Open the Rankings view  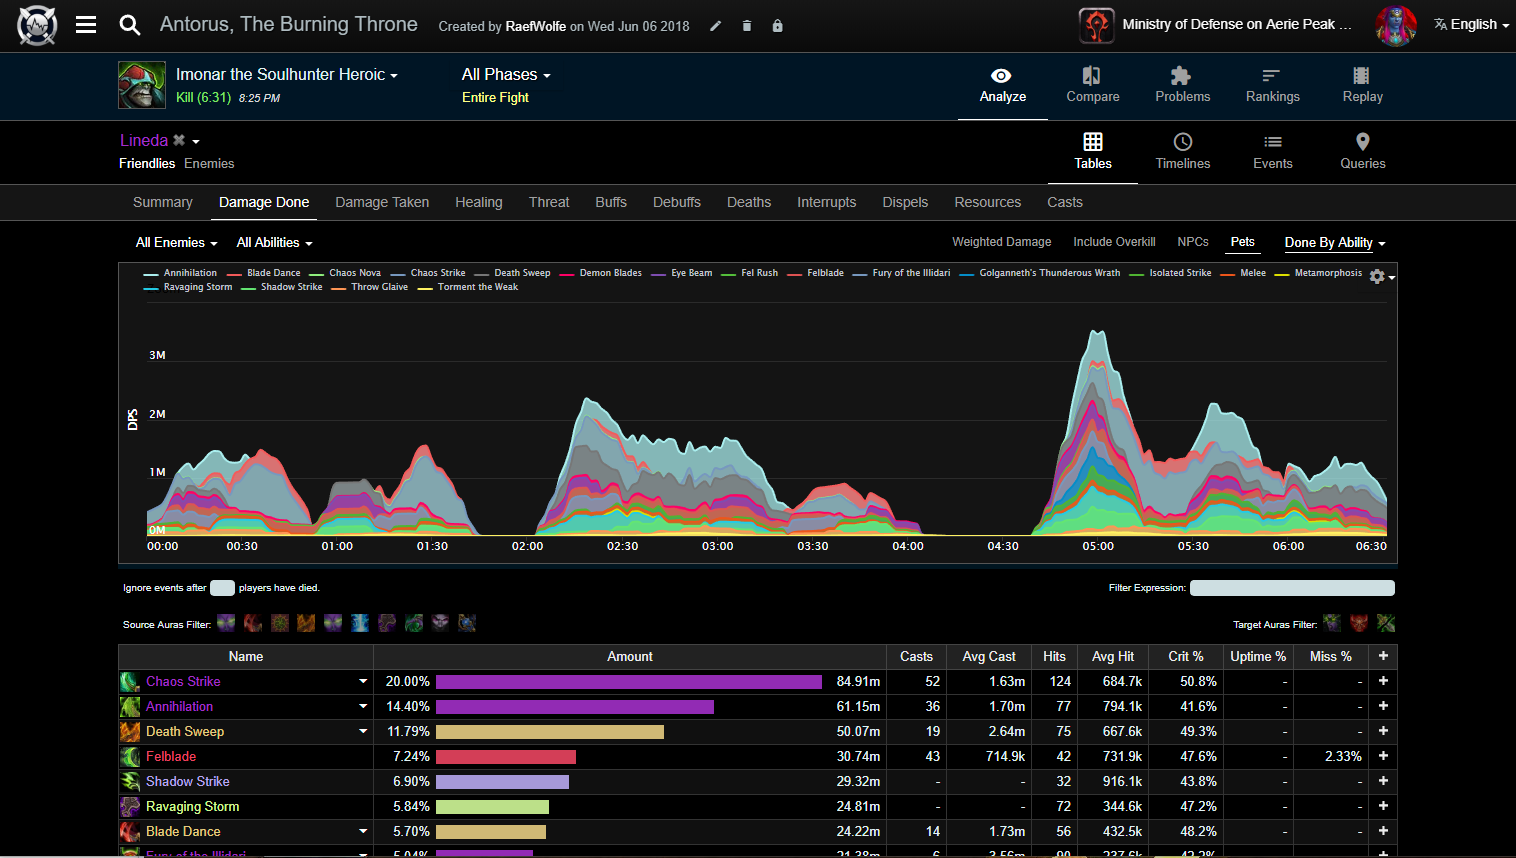click(1272, 86)
